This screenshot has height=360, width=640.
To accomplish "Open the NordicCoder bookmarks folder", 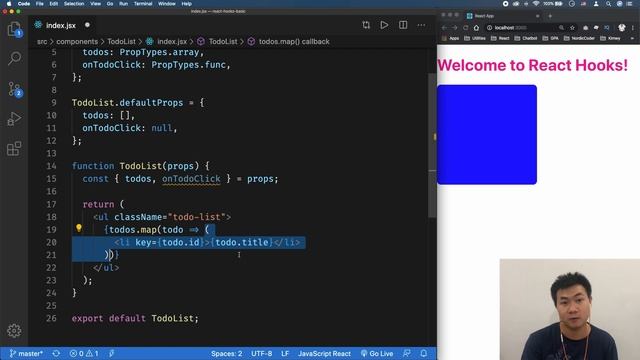I will pyautogui.click(x=580, y=38).
